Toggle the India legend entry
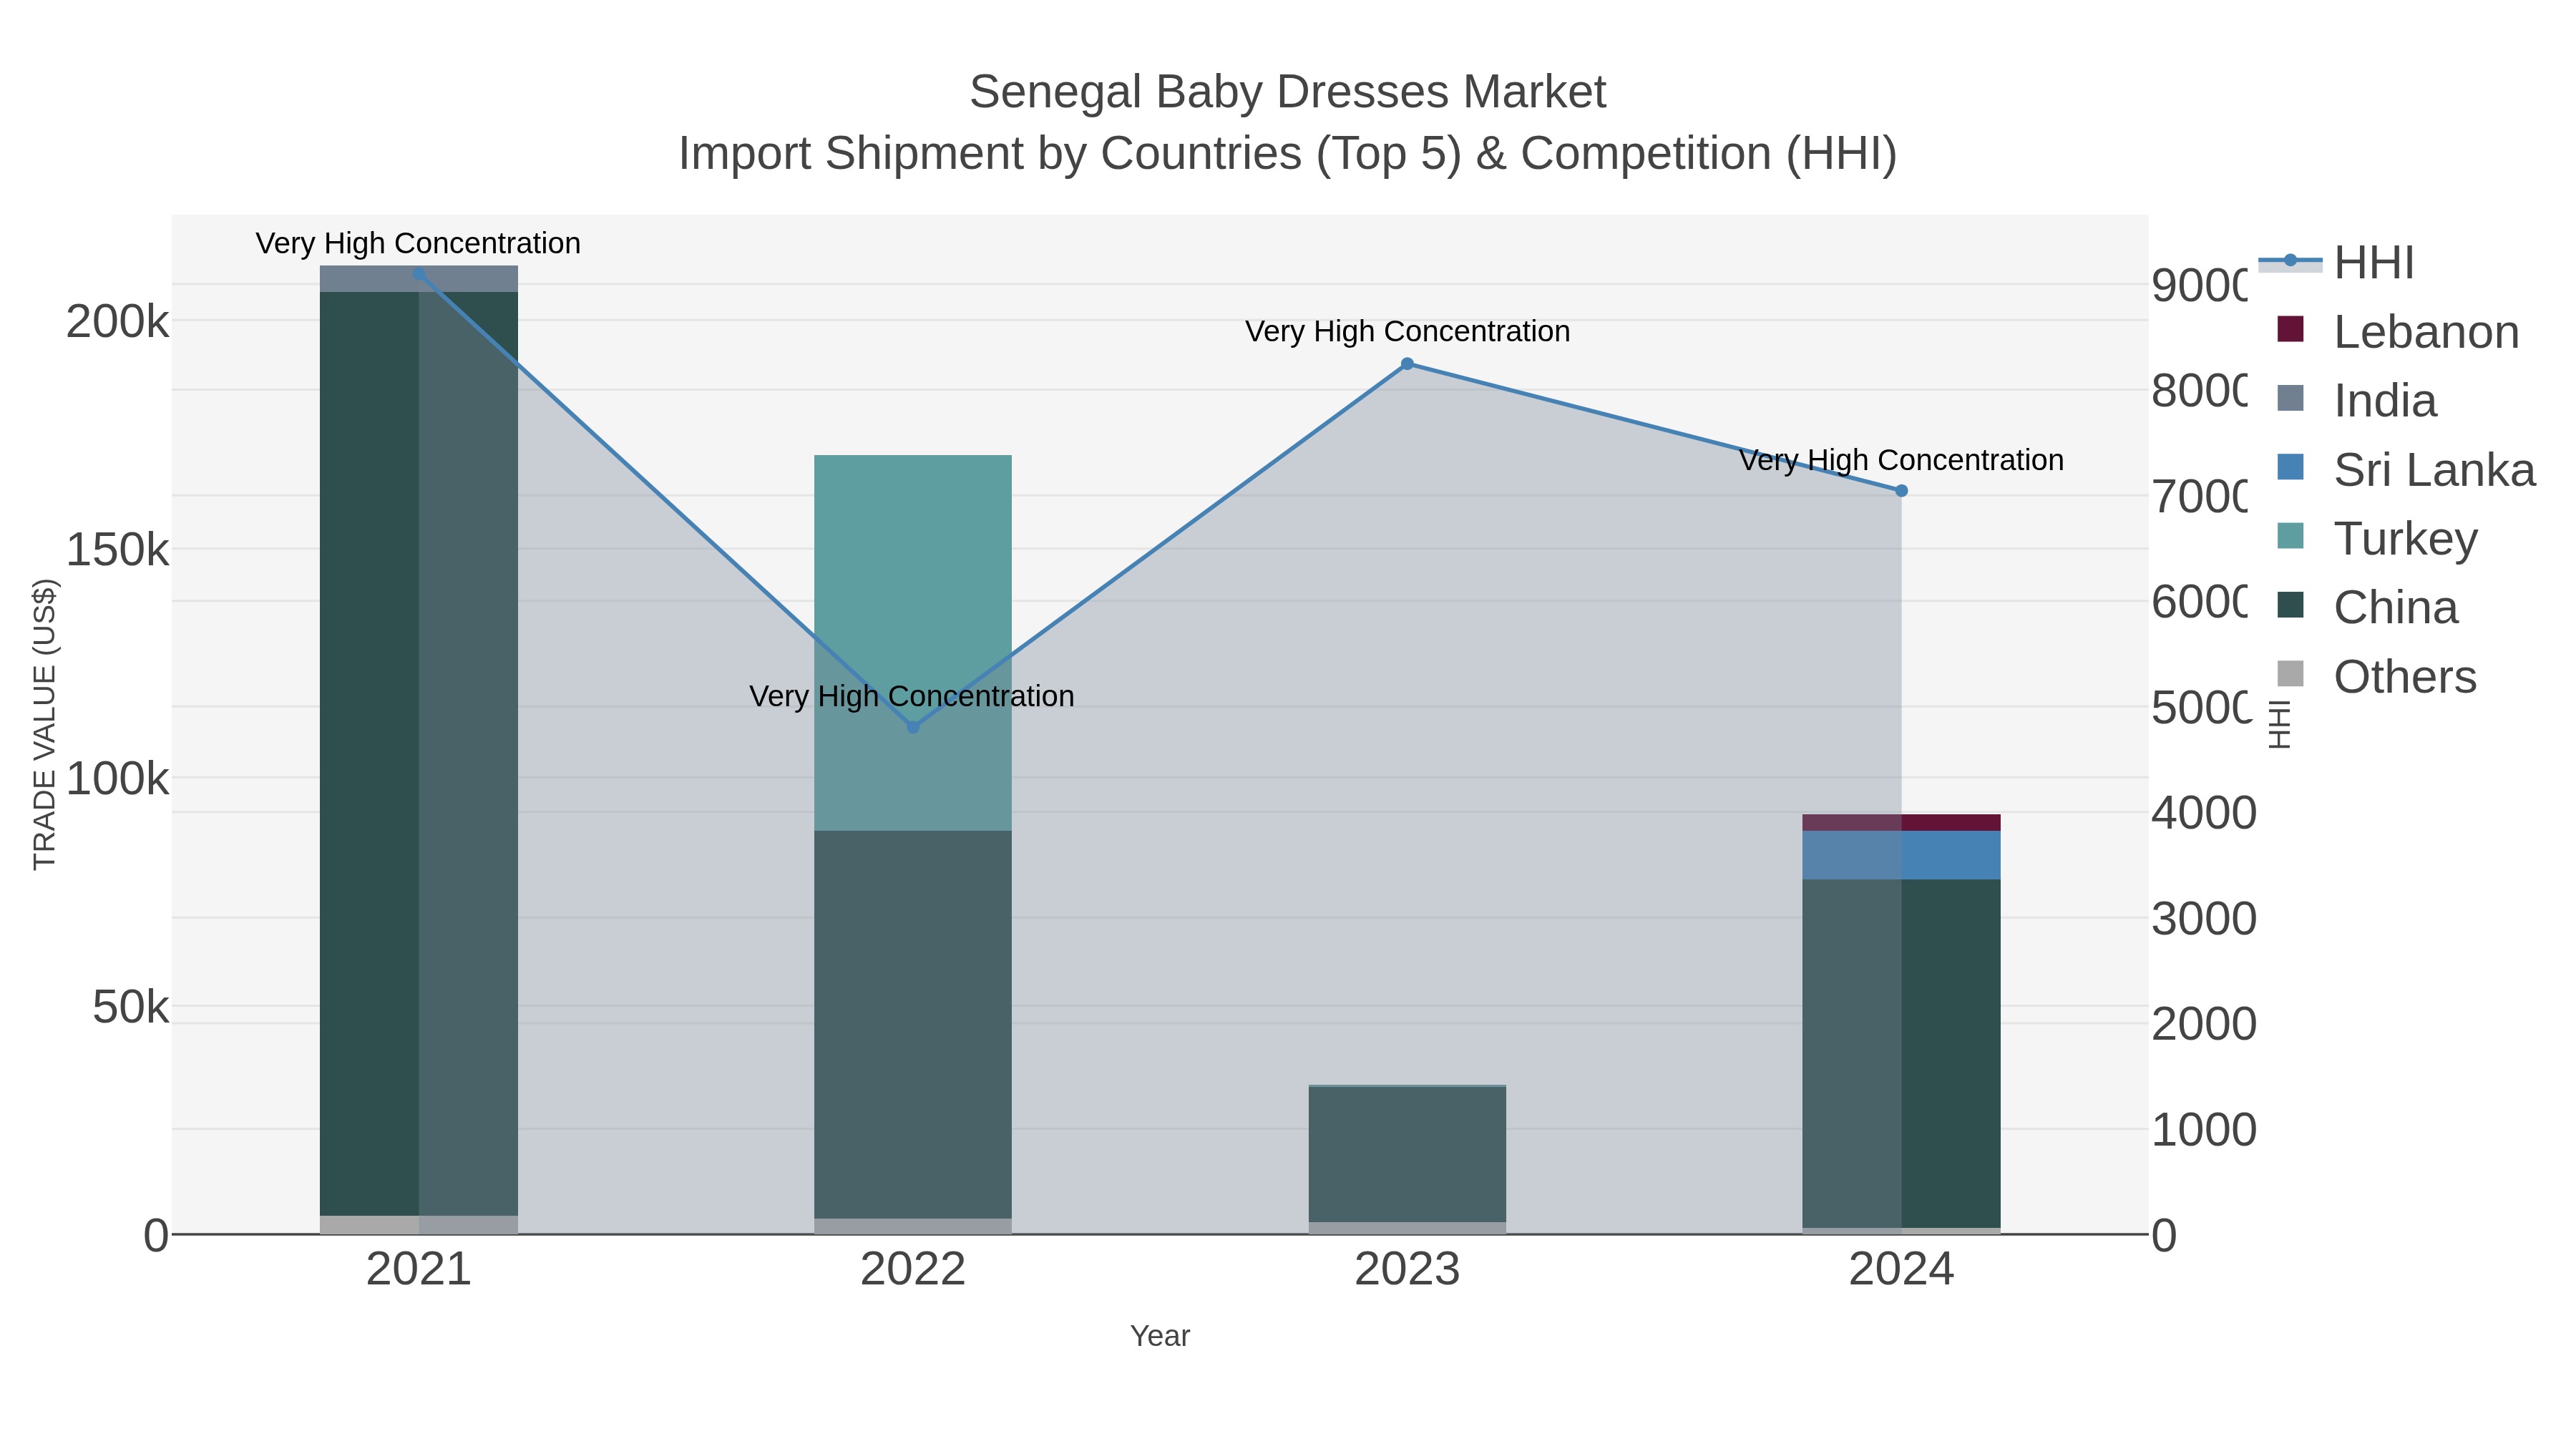This screenshot has width=2576, height=1449. (2357, 401)
